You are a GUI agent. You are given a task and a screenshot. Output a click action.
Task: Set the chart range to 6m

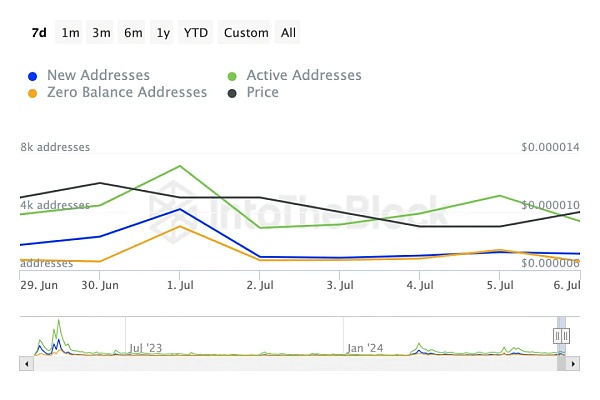click(133, 33)
